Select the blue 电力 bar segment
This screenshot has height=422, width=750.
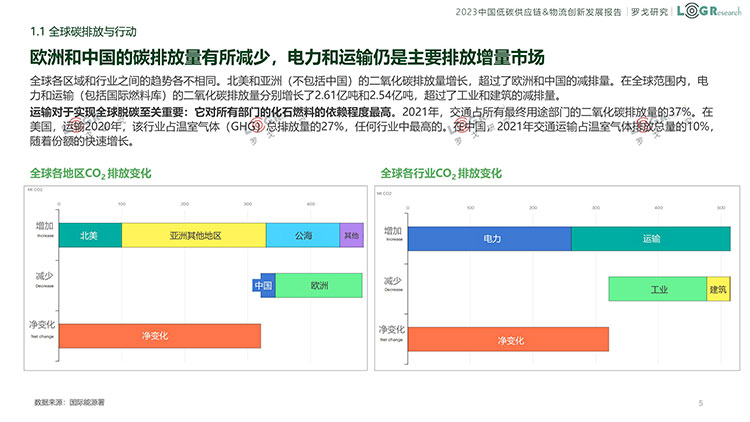490,239
